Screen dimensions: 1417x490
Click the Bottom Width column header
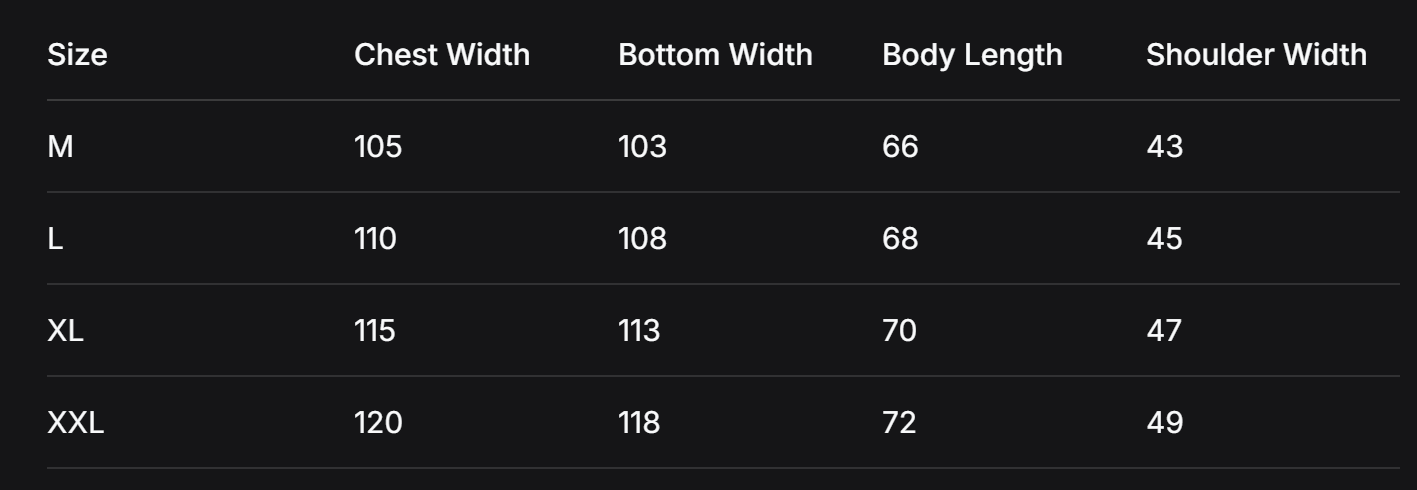[715, 56]
